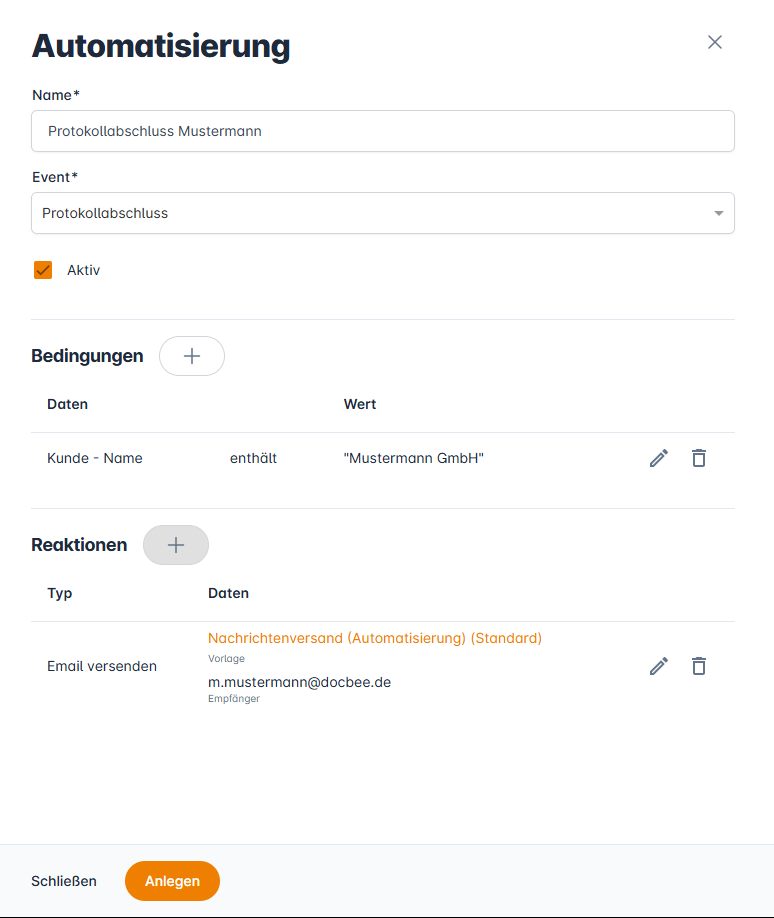
Task: Click the Wert column header
Action: click(x=359, y=404)
